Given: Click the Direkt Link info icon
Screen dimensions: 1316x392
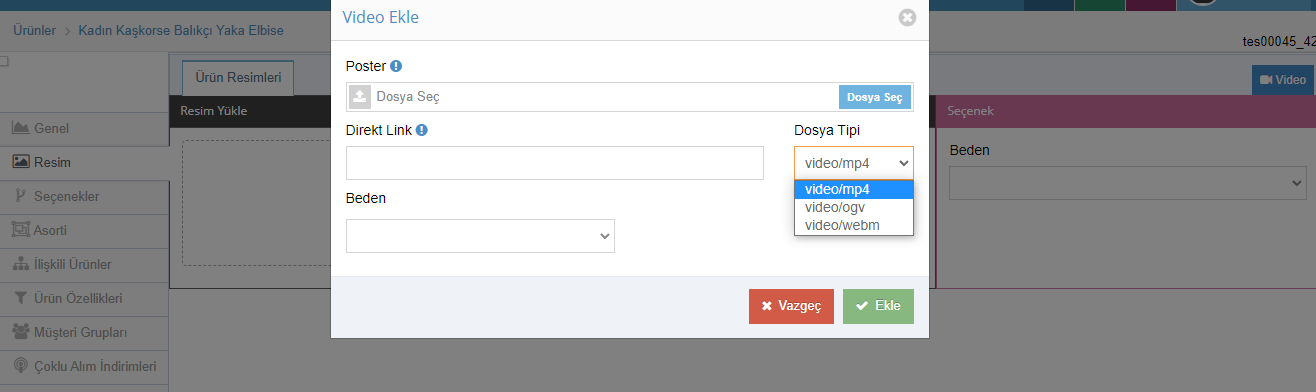Looking at the screenshot, I should [x=422, y=130].
